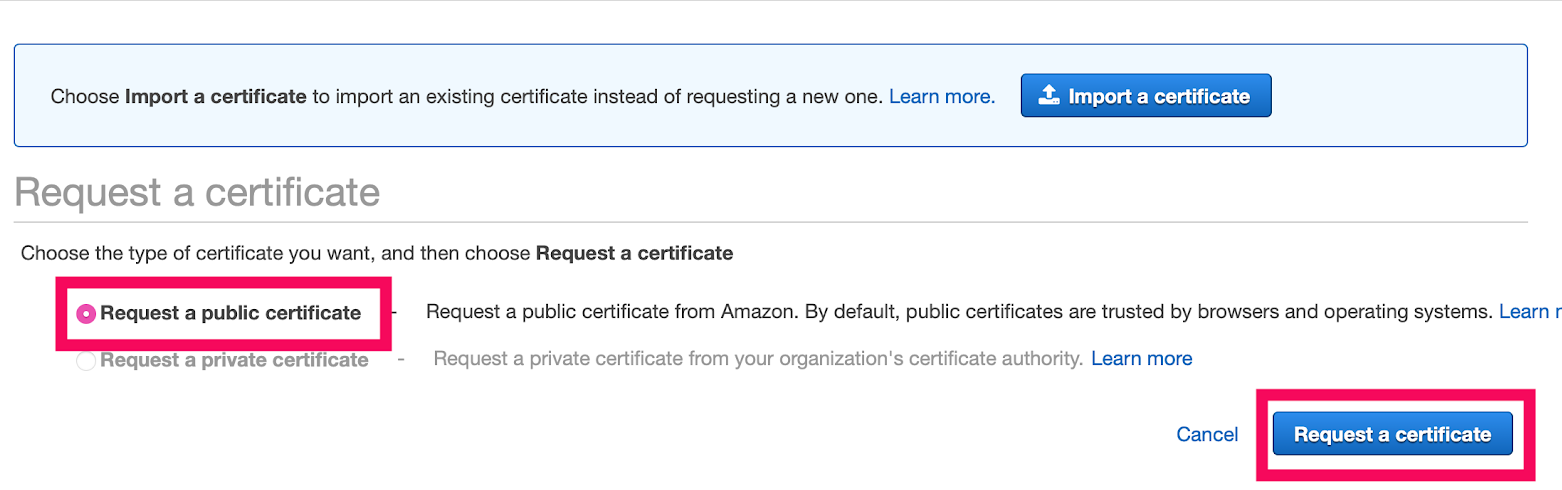Click empty area at right of blue banner
Viewport: 1562px width, 490px height.
click(1400, 95)
